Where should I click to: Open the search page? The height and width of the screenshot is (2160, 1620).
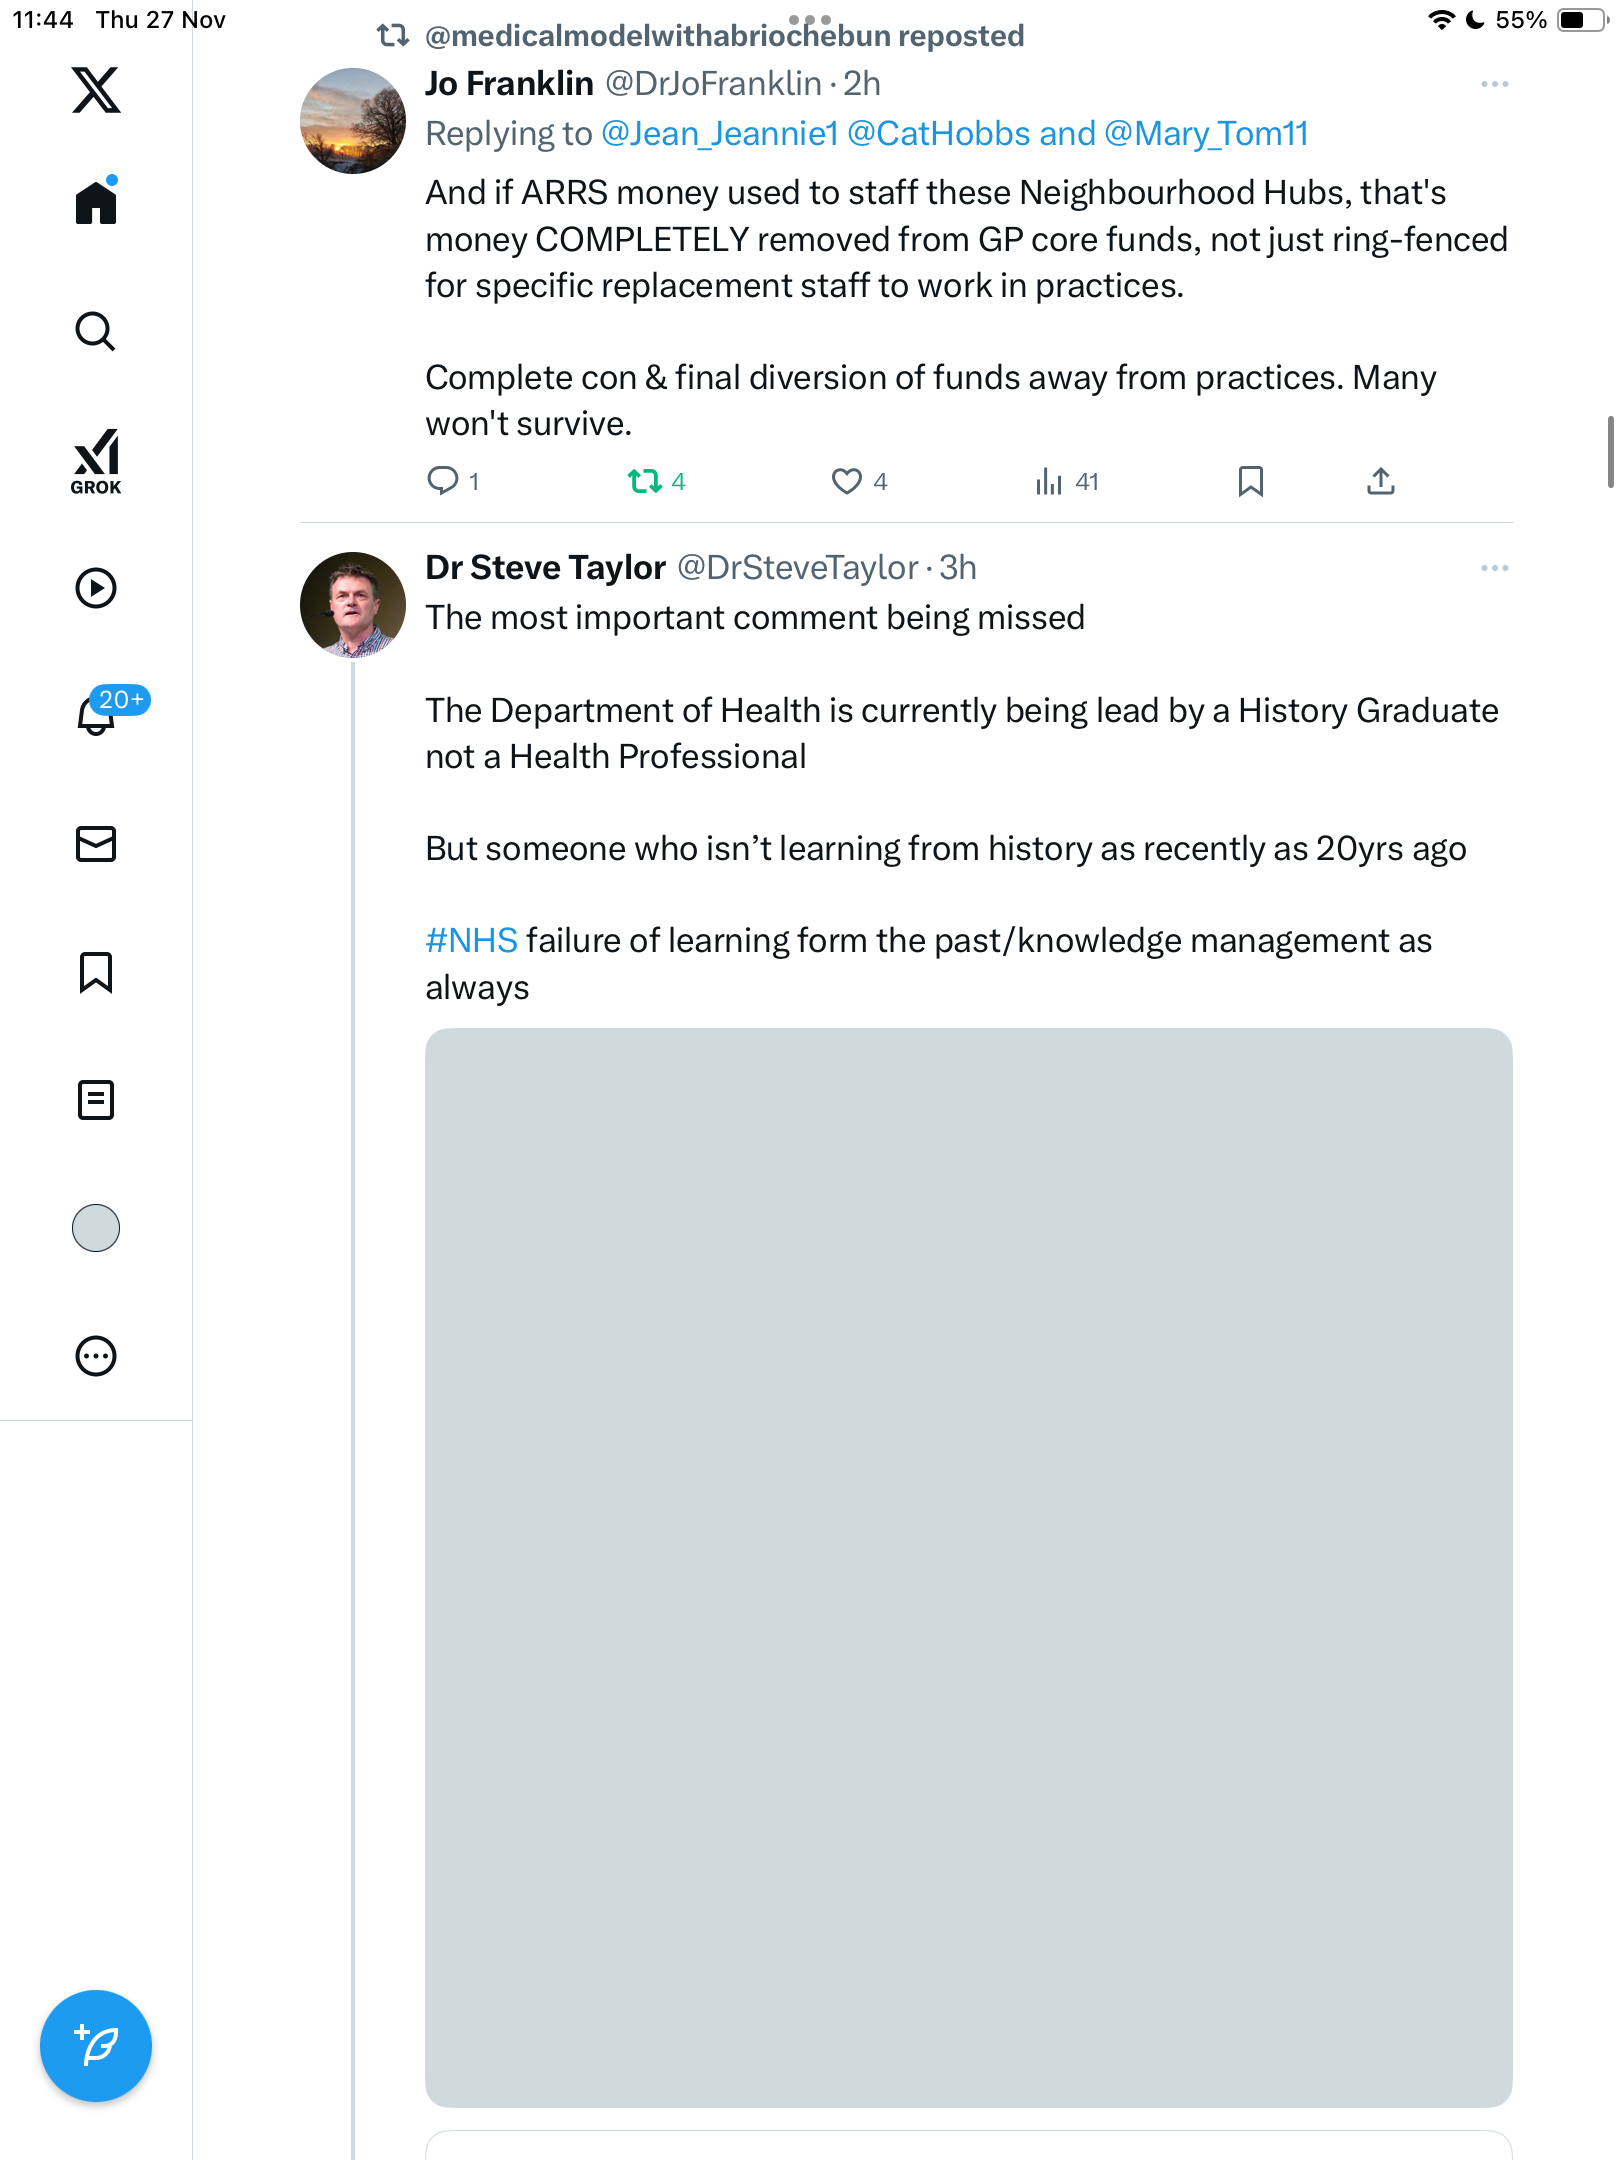click(x=96, y=332)
